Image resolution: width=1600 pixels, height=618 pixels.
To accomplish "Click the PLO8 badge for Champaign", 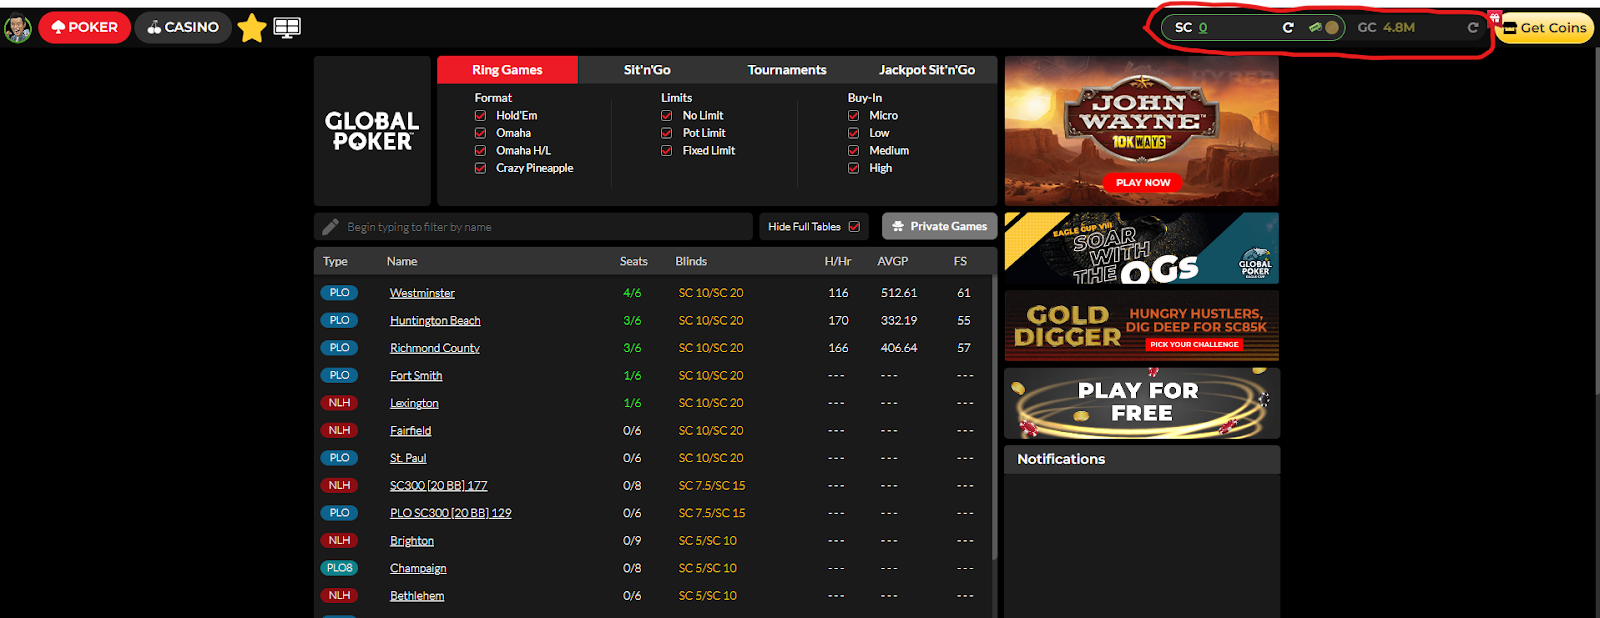I will coord(339,568).
